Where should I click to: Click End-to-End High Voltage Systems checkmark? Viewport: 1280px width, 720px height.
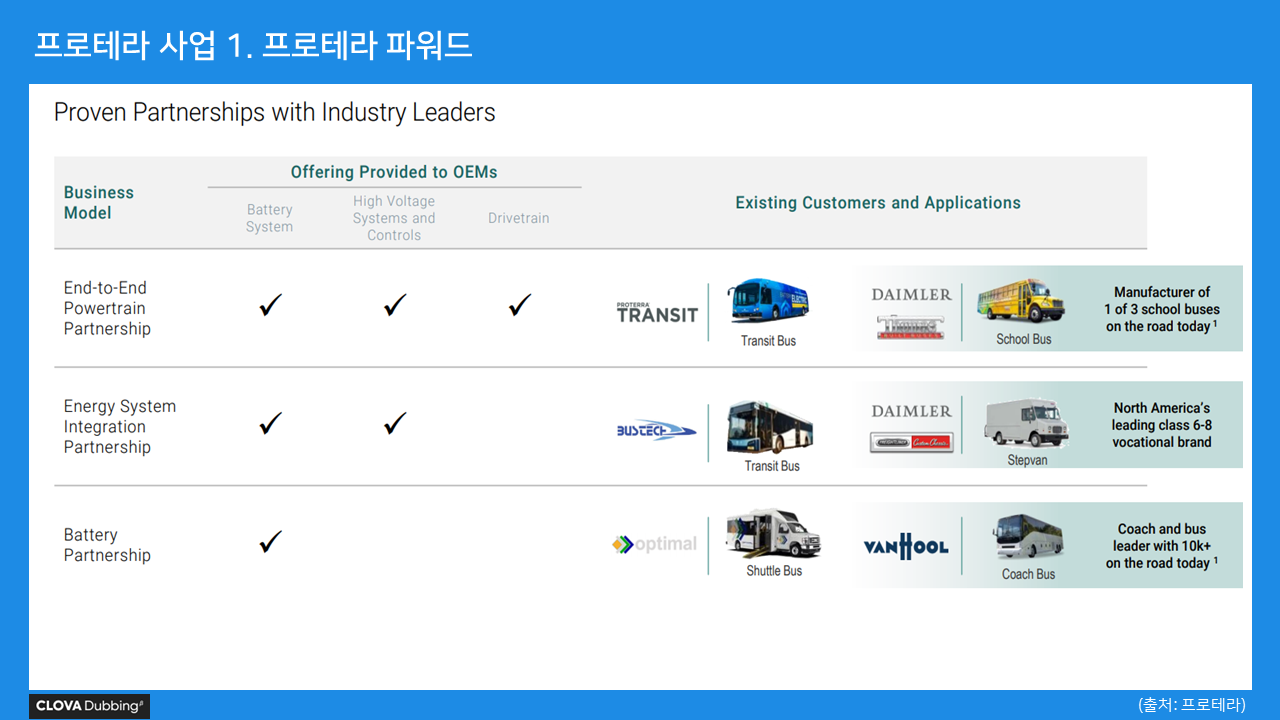tap(395, 305)
